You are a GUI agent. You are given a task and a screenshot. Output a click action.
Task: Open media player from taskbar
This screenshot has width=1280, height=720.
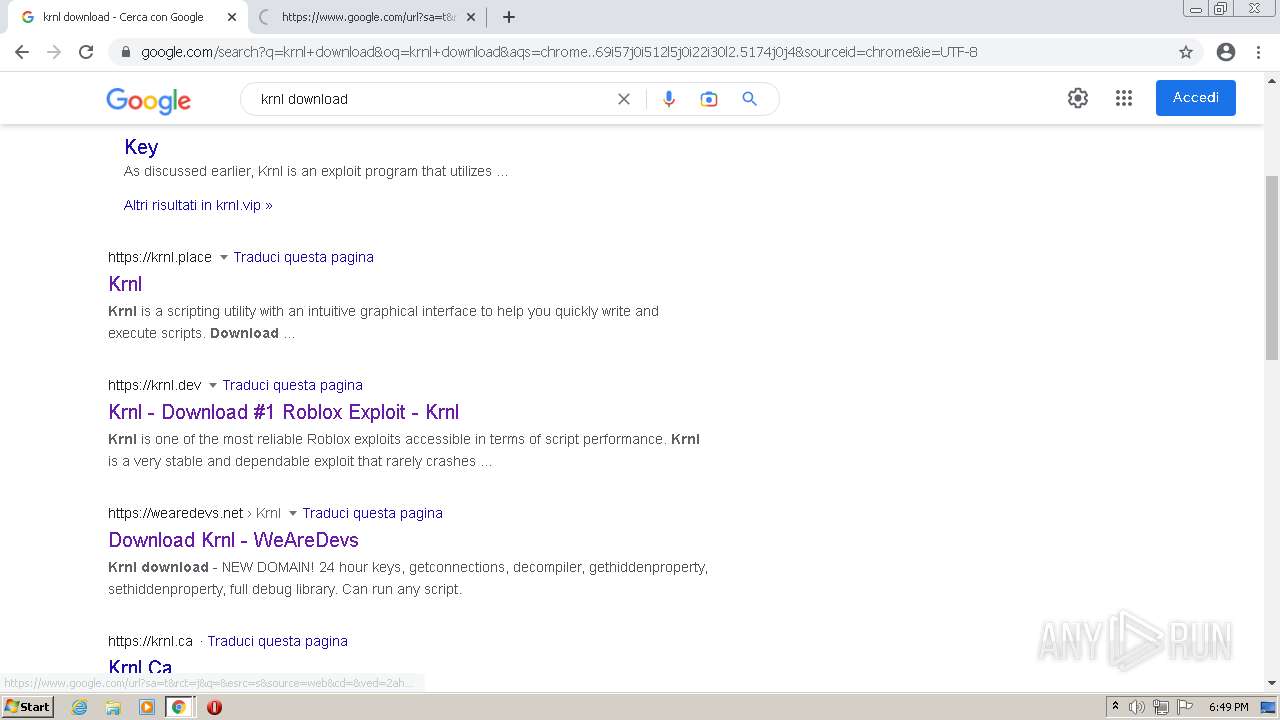click(146, 707)
